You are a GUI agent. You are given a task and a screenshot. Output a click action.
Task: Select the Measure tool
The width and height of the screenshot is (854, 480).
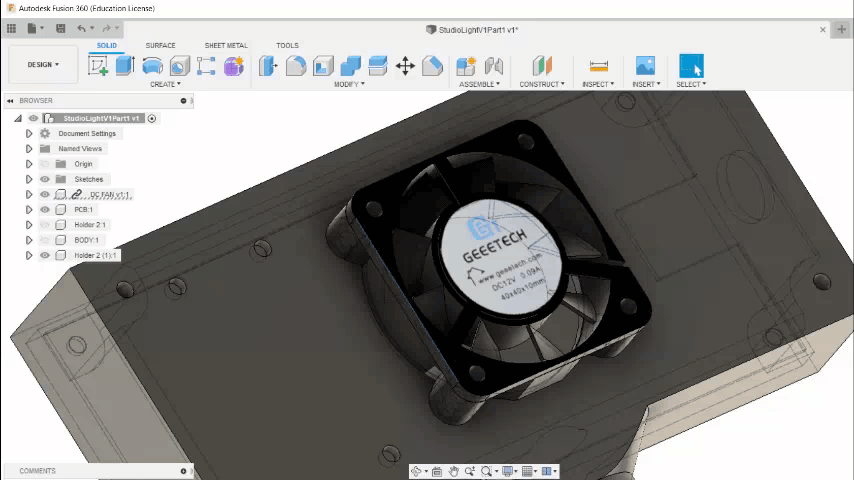(x=599, y=66)
